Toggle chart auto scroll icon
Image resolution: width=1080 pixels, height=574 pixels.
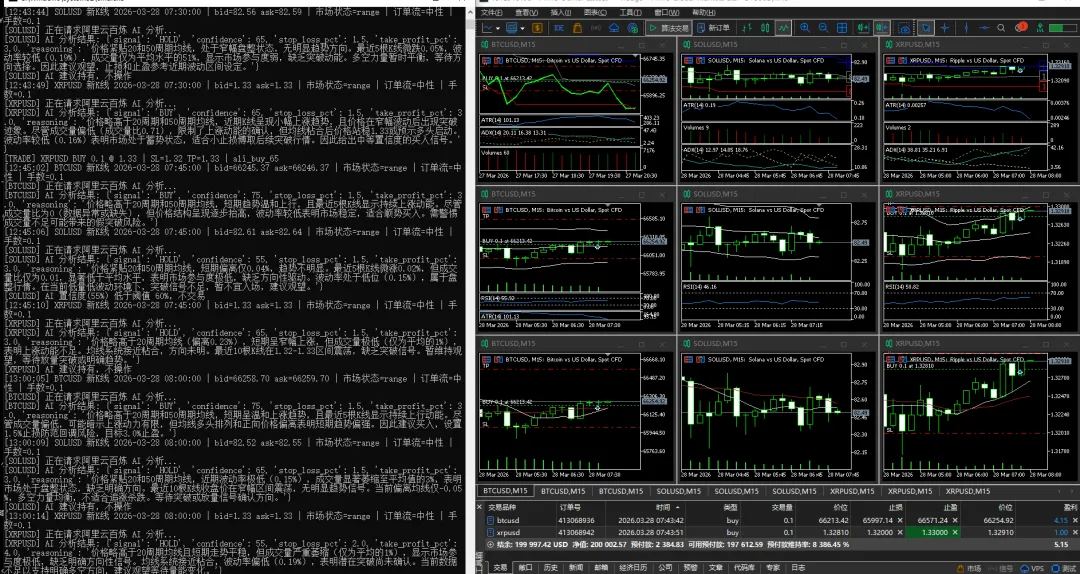(x=862, y=28)
